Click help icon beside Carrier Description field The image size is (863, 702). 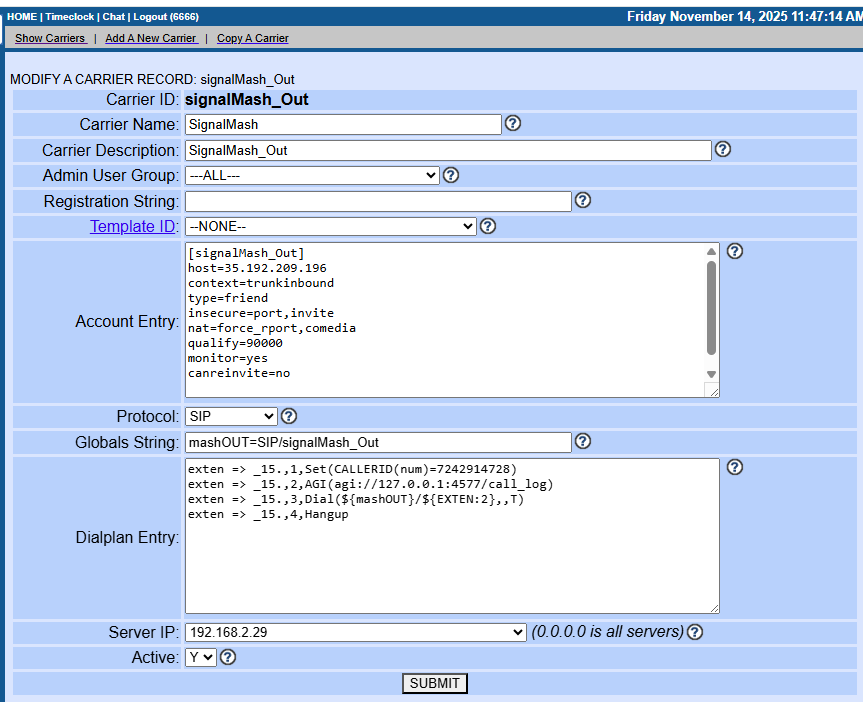tap(723, 149)
